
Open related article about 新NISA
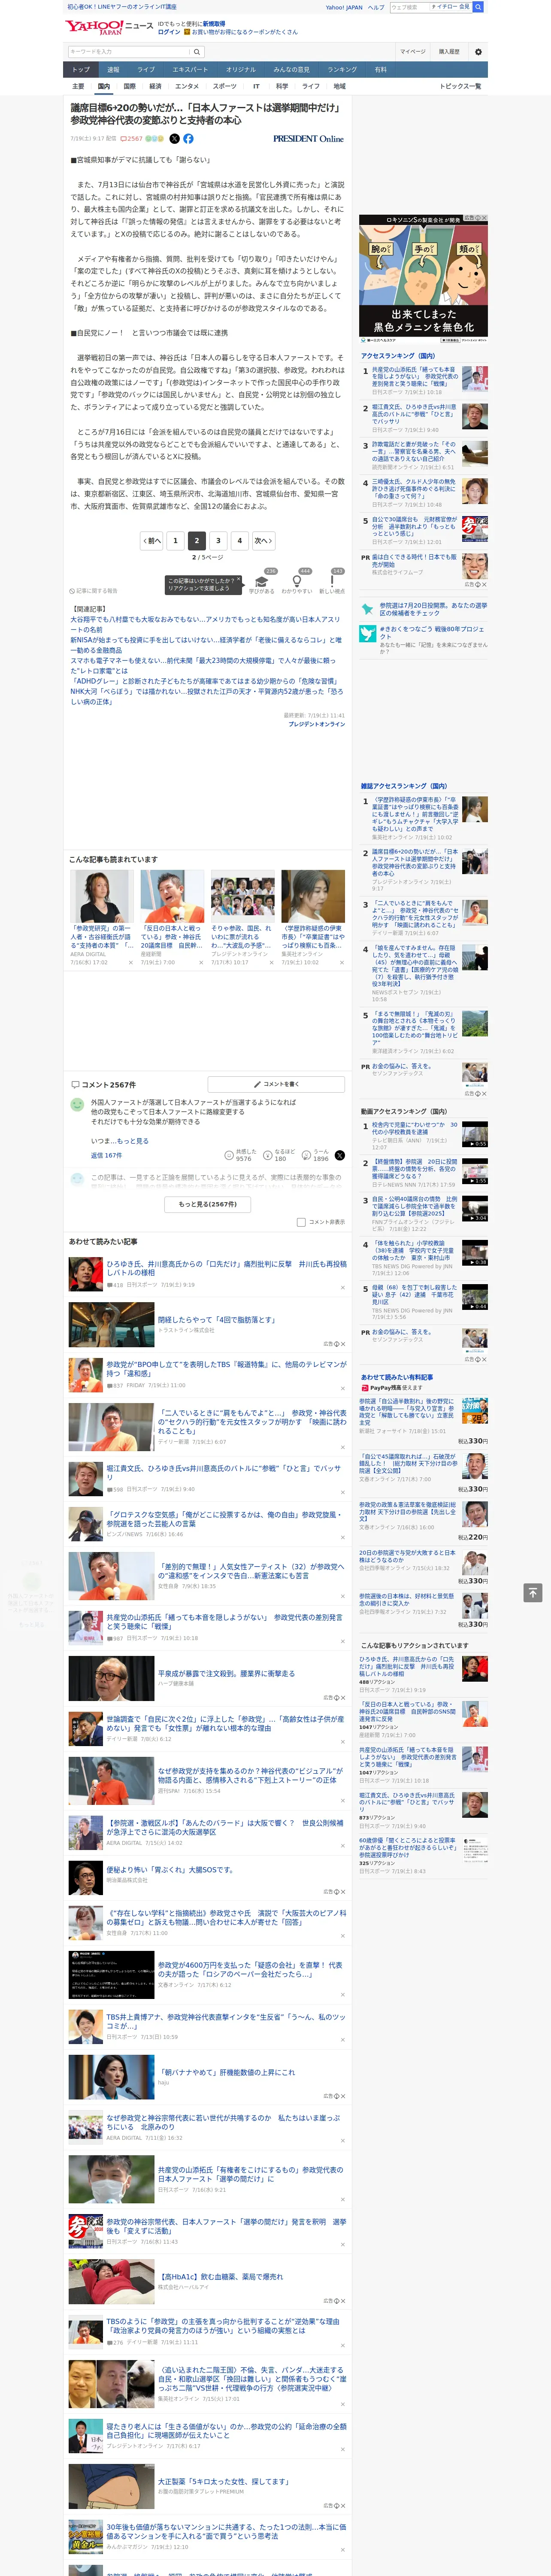click(205, 644)
